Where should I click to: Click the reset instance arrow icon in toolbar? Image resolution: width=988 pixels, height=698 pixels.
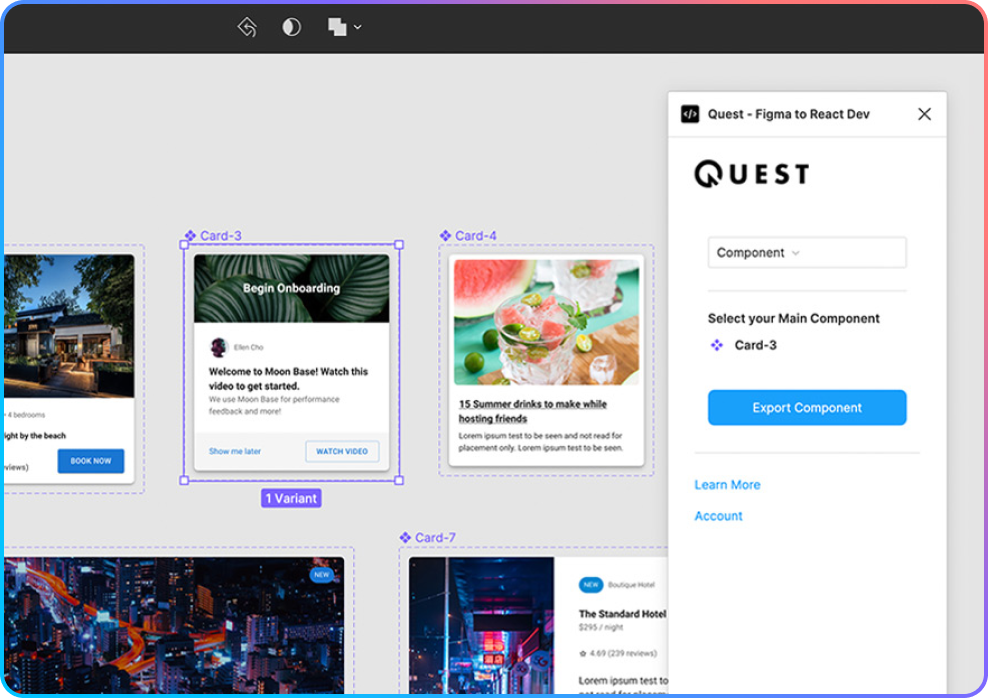click(x=247, y=27)
